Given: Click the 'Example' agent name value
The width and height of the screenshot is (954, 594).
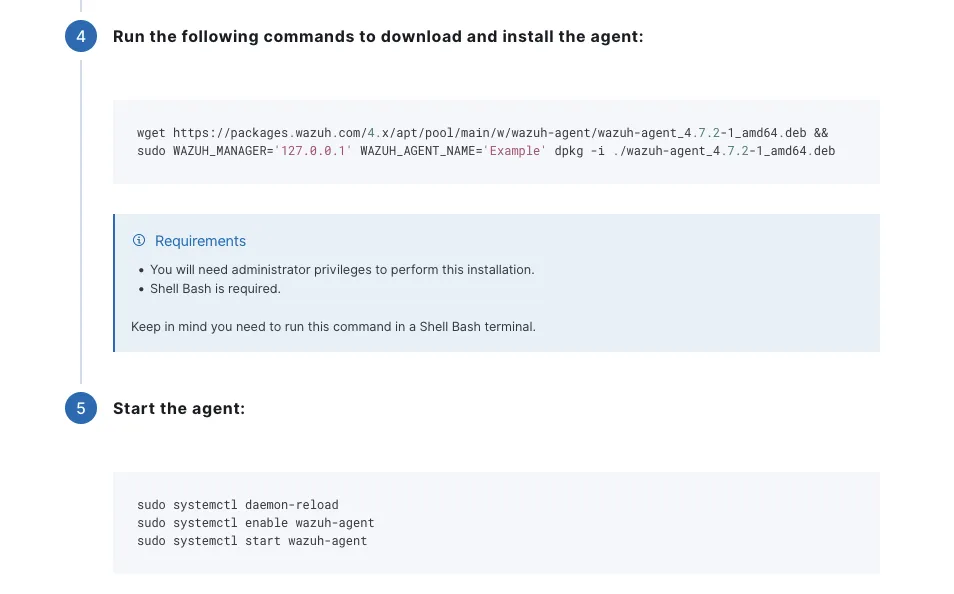Looking at the screenshot, I should pos(514,151).
